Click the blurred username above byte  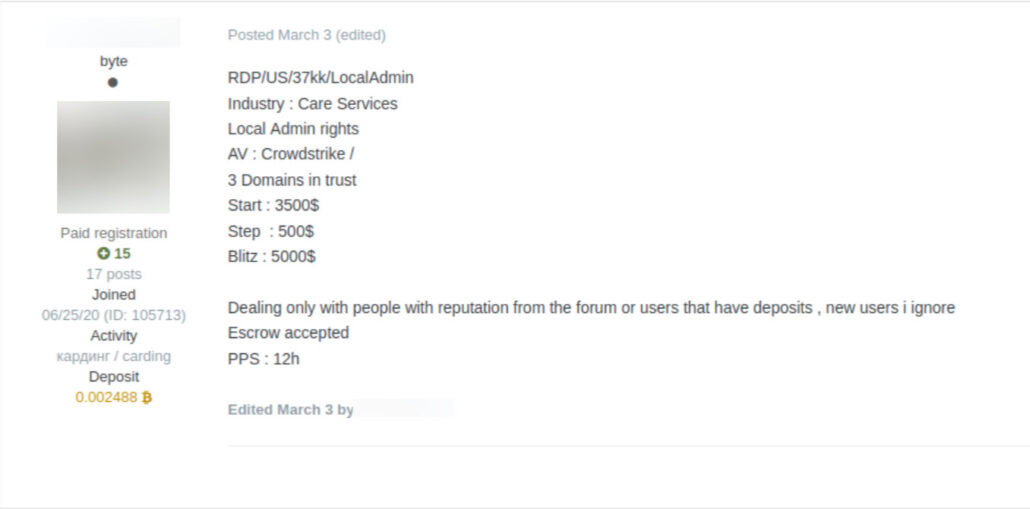[113, 33]
